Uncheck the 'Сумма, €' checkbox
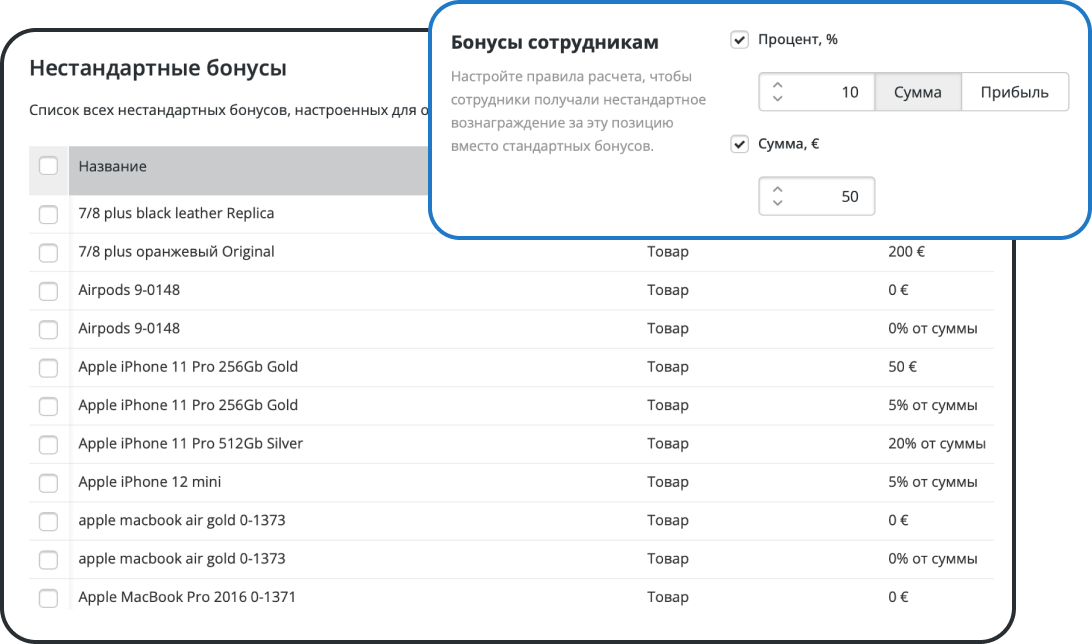 pos(740,145)
